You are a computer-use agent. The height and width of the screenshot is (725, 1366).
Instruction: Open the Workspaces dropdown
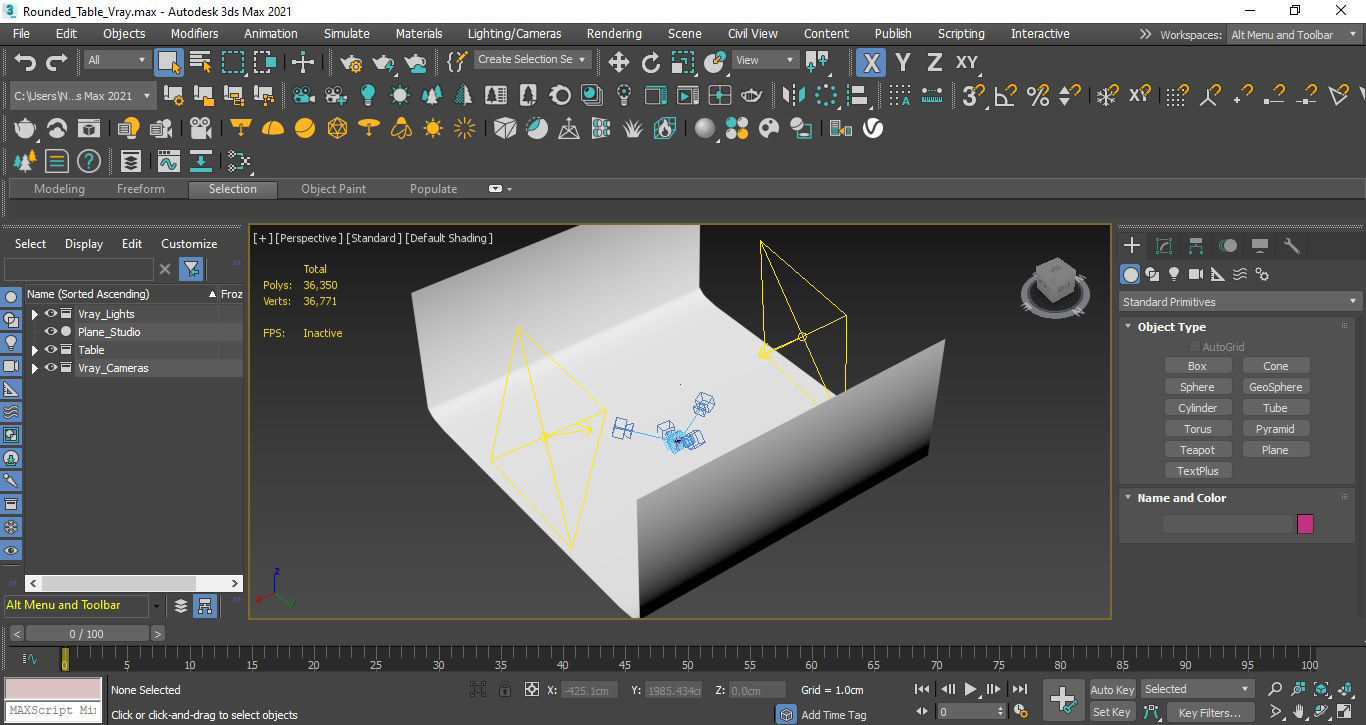(1293, 35)
